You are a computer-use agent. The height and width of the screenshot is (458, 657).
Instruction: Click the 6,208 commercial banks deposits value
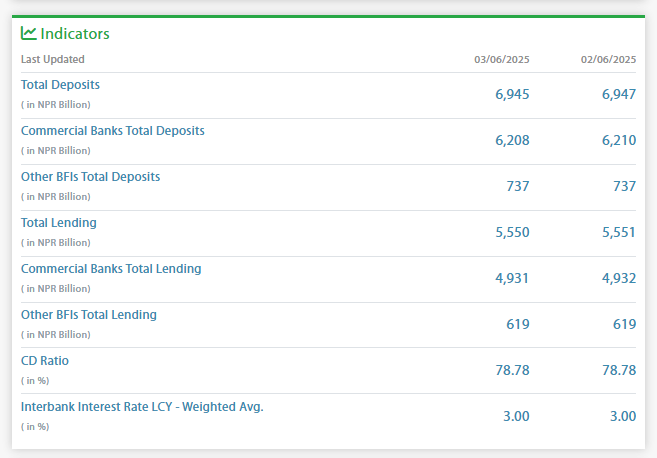(512, 140)
